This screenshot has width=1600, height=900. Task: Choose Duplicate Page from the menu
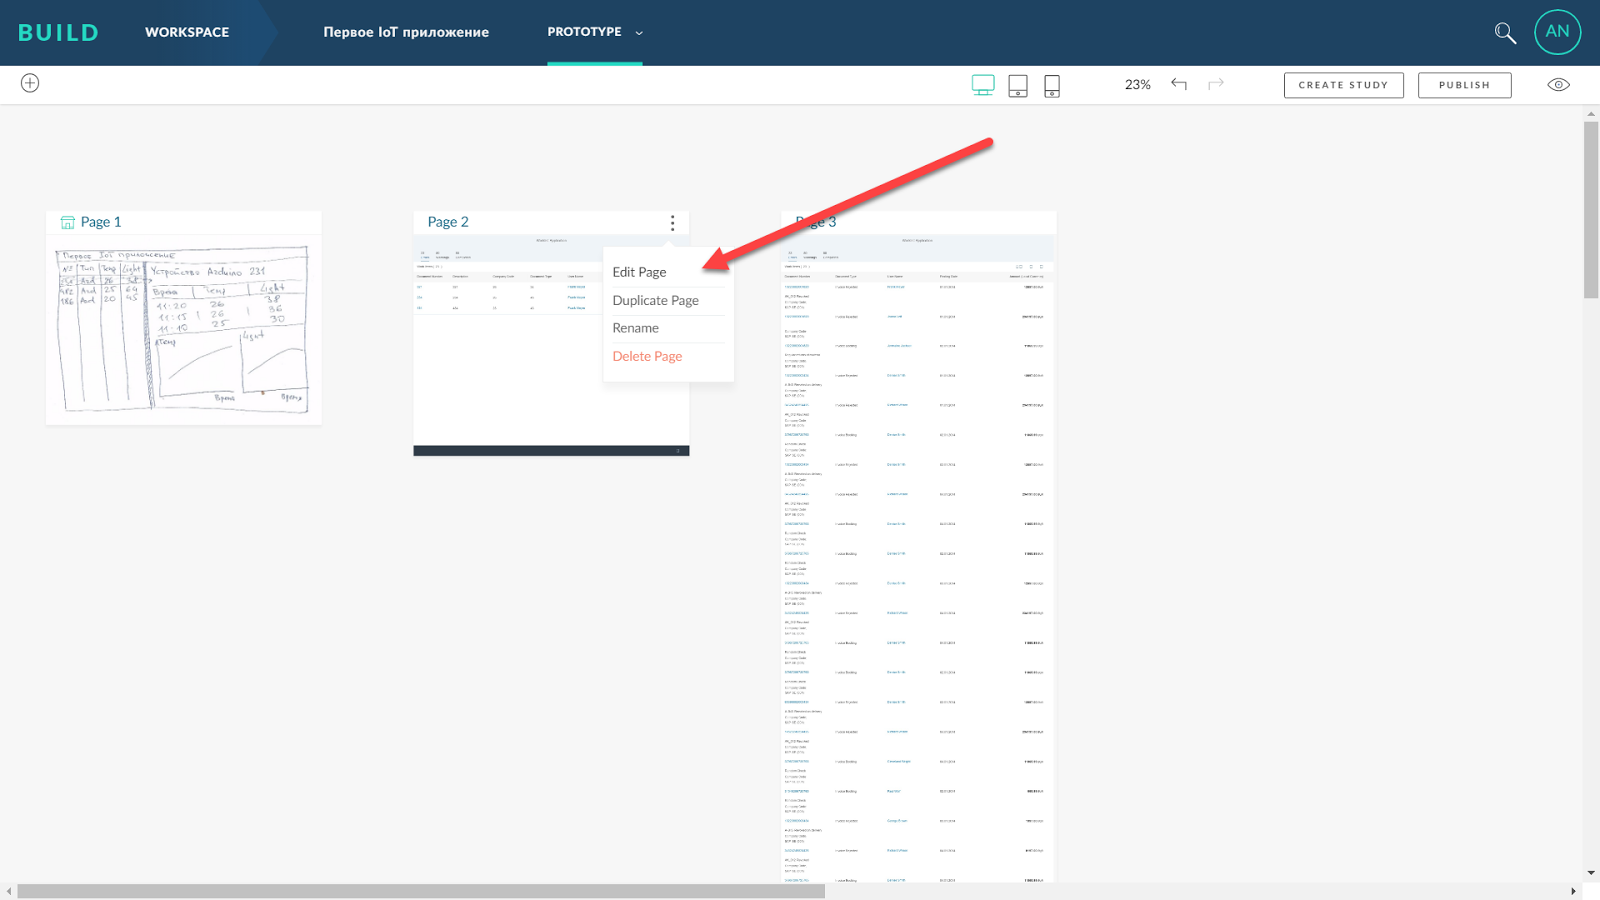tap(654, 299)
